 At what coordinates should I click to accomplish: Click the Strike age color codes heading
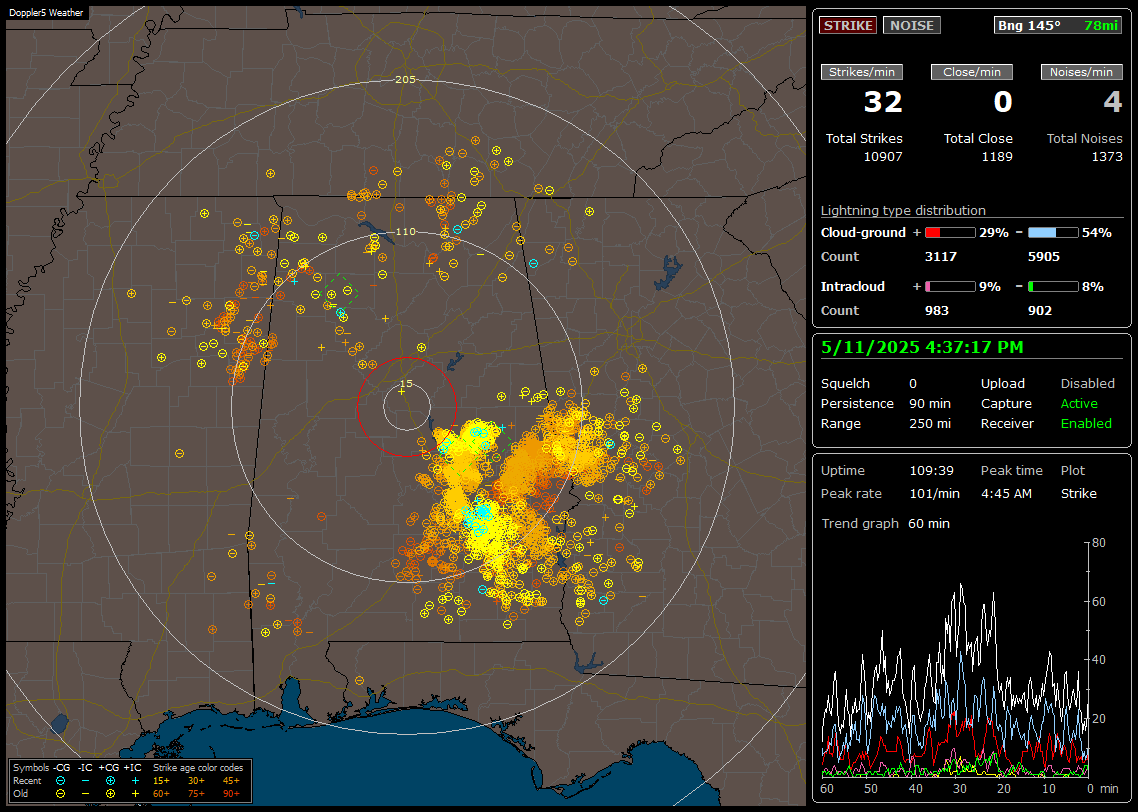click(197, 768)
